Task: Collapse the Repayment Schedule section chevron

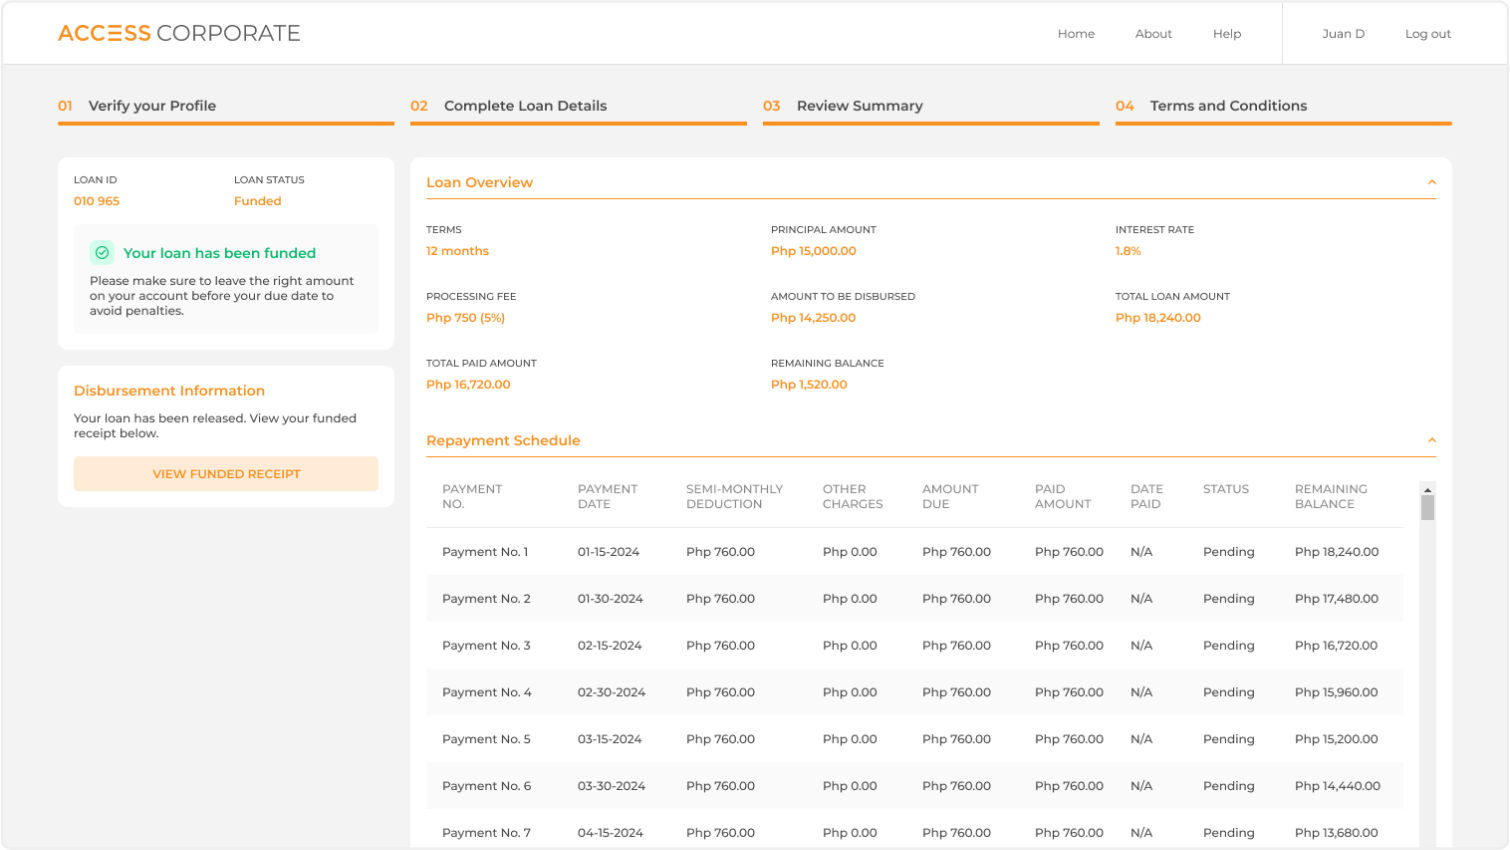Action: 1431,440
